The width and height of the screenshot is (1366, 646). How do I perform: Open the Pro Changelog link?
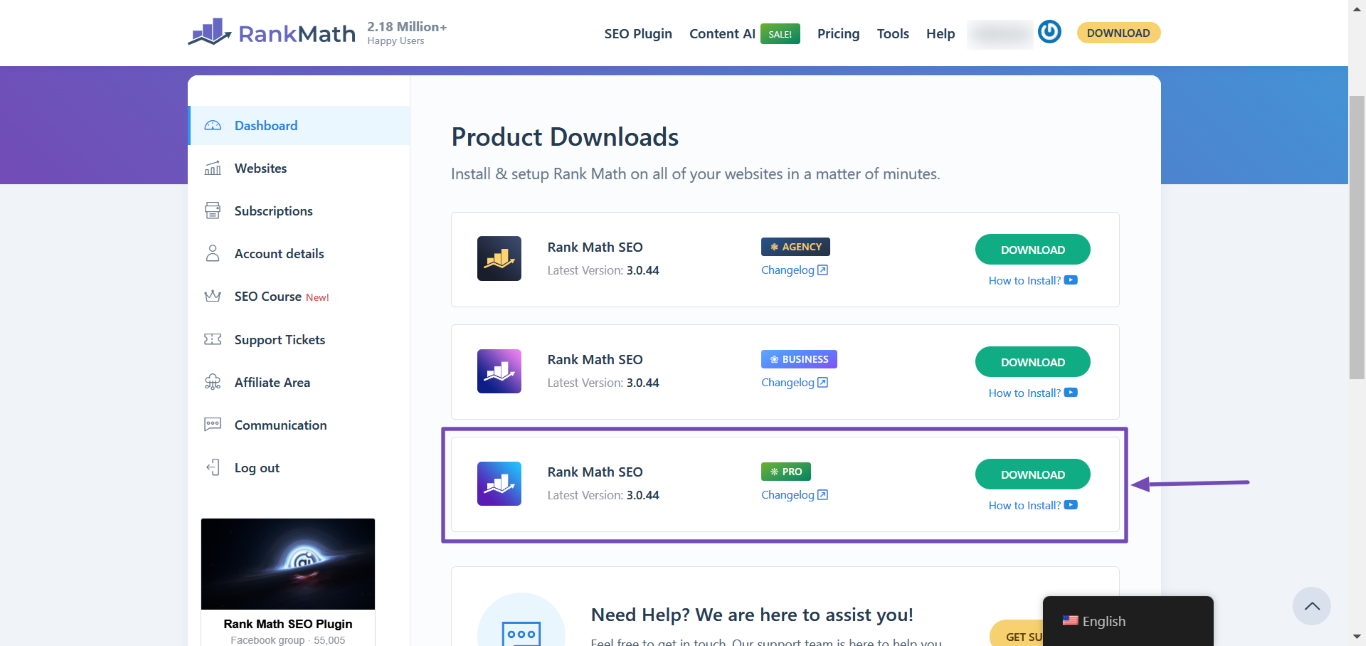click(794, 495)
